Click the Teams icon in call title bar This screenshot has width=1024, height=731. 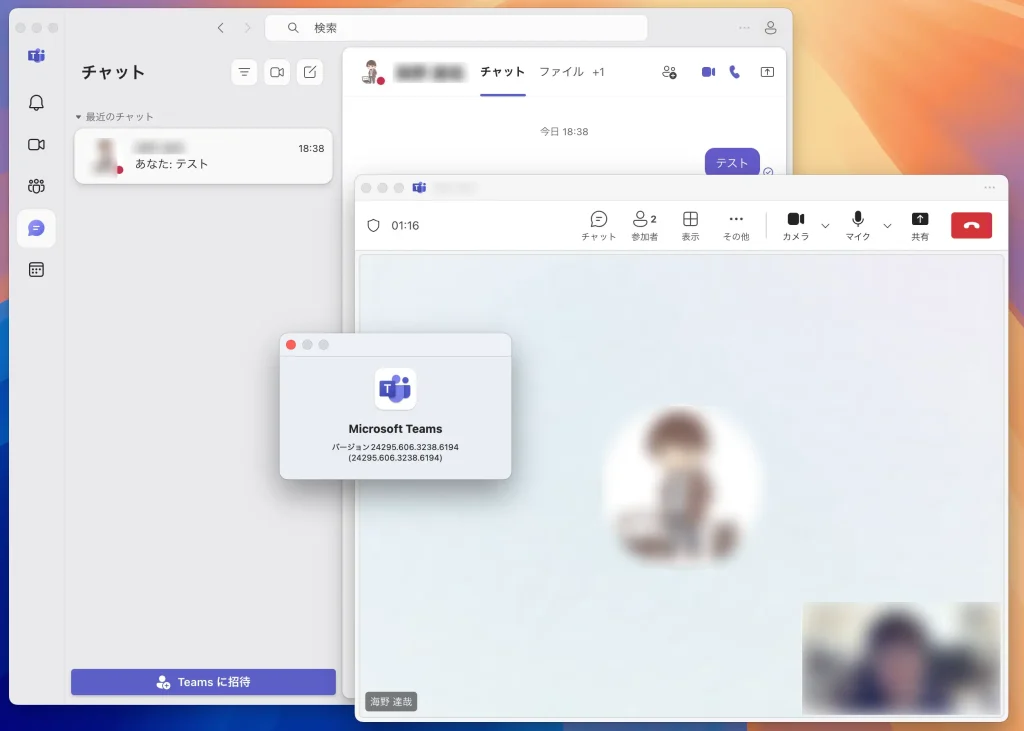(419, 187)
